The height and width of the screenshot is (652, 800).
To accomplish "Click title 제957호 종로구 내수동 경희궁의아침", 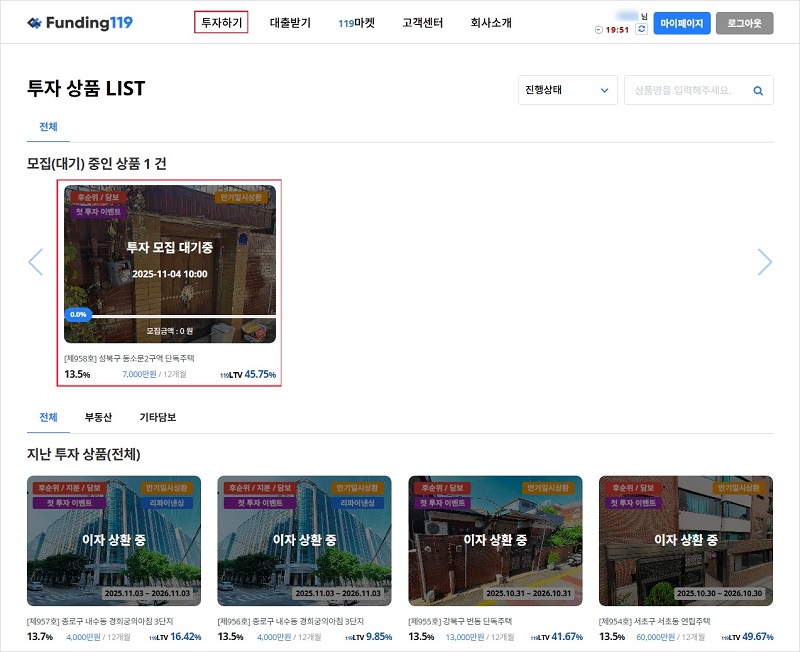I will click(x=100, y=621).
